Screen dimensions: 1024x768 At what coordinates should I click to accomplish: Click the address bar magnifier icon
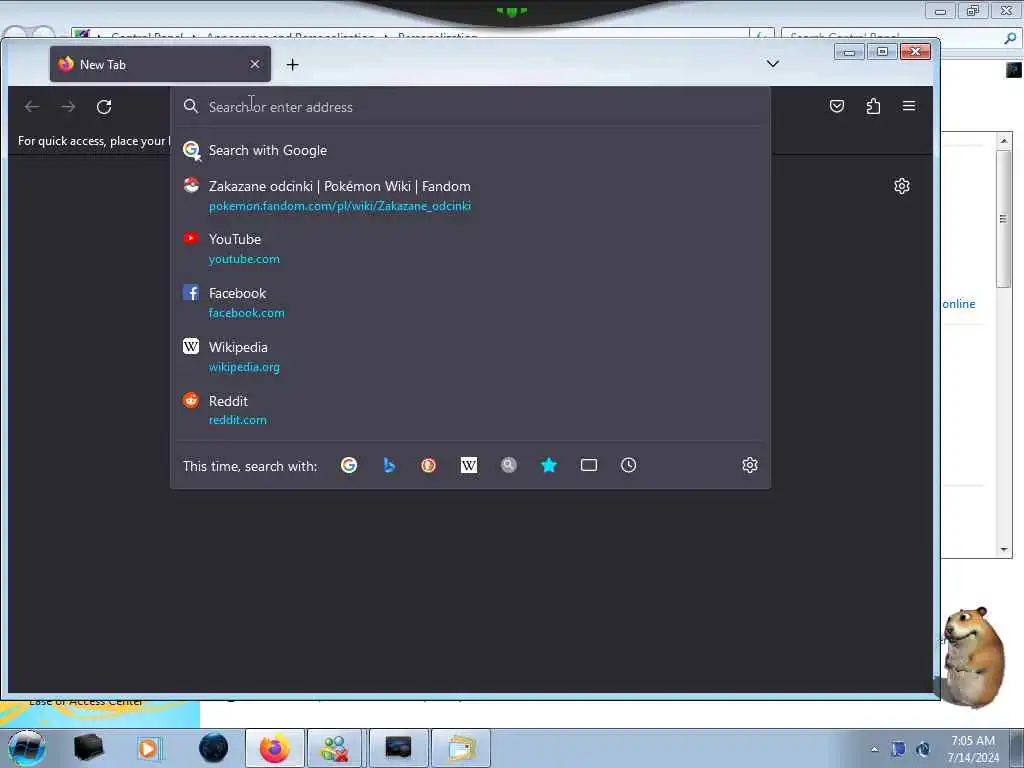[x=191, y=106]
